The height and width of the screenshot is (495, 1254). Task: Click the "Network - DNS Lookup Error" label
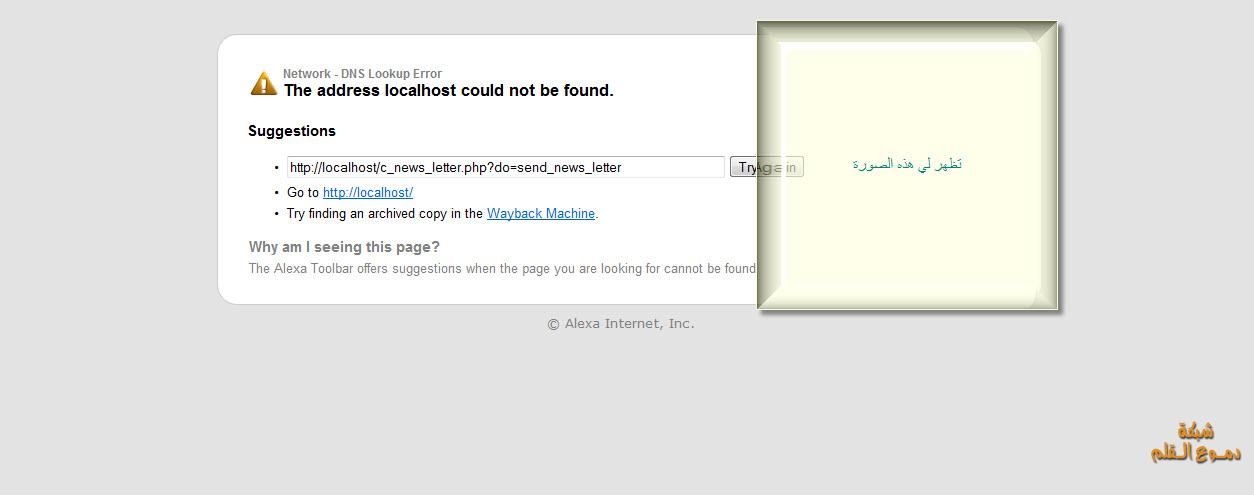tap(362, 73)
